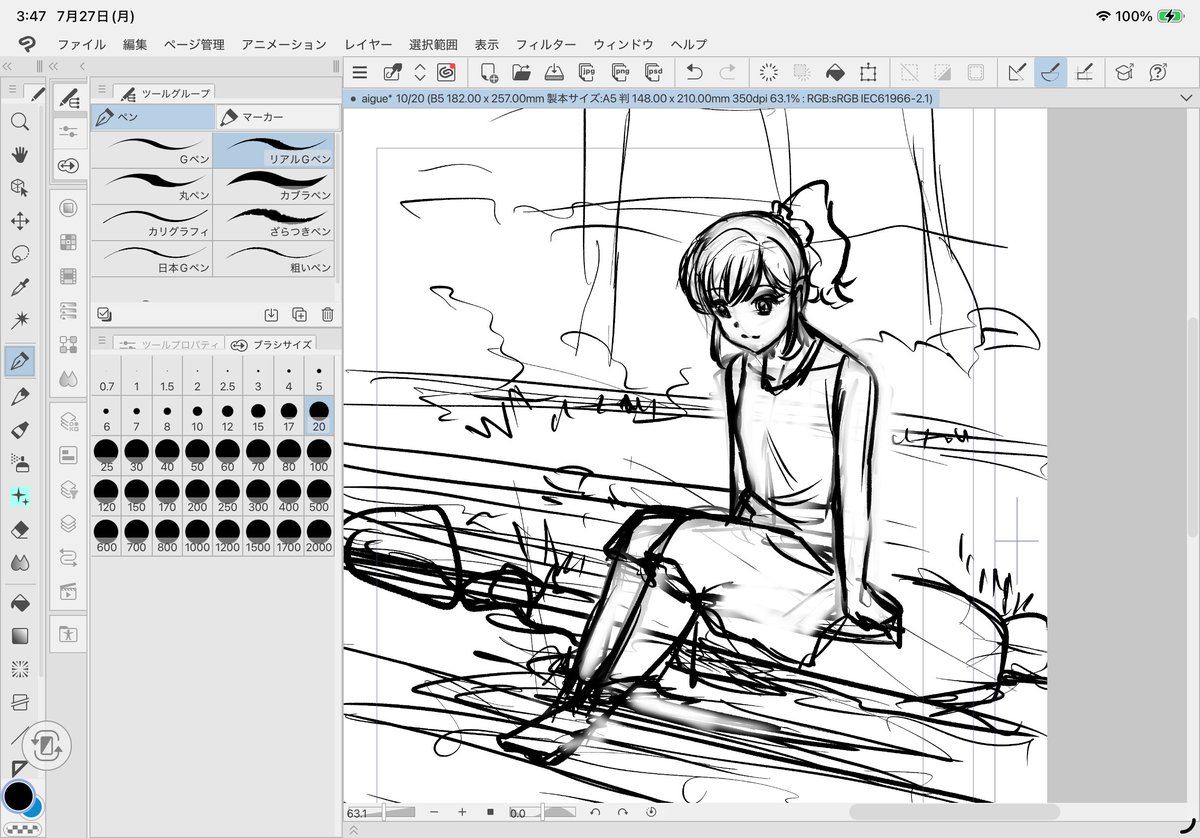This screenshot has width=1200, height=838.
Task: Click the horizontal canvas scrollbar
Action: pyautogui.click(x=953, y=812)
